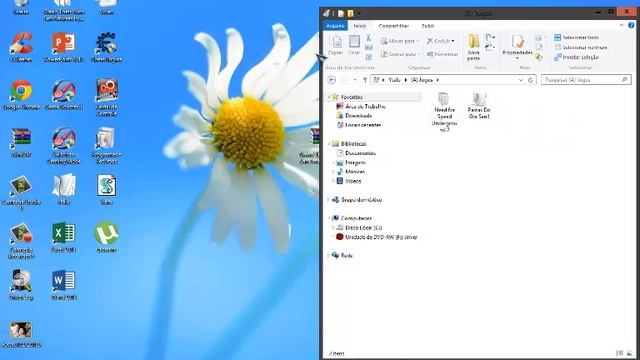
Task: Click the Google Chrome desktop icon
Action: [x=21, y=95]
